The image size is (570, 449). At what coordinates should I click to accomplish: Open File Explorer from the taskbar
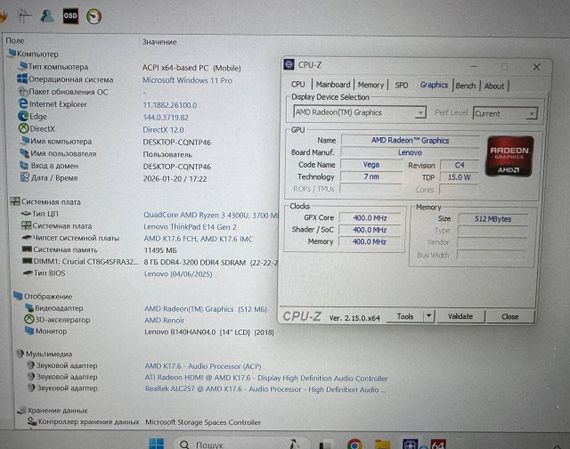pyautogui.click(x=382, y=444)
